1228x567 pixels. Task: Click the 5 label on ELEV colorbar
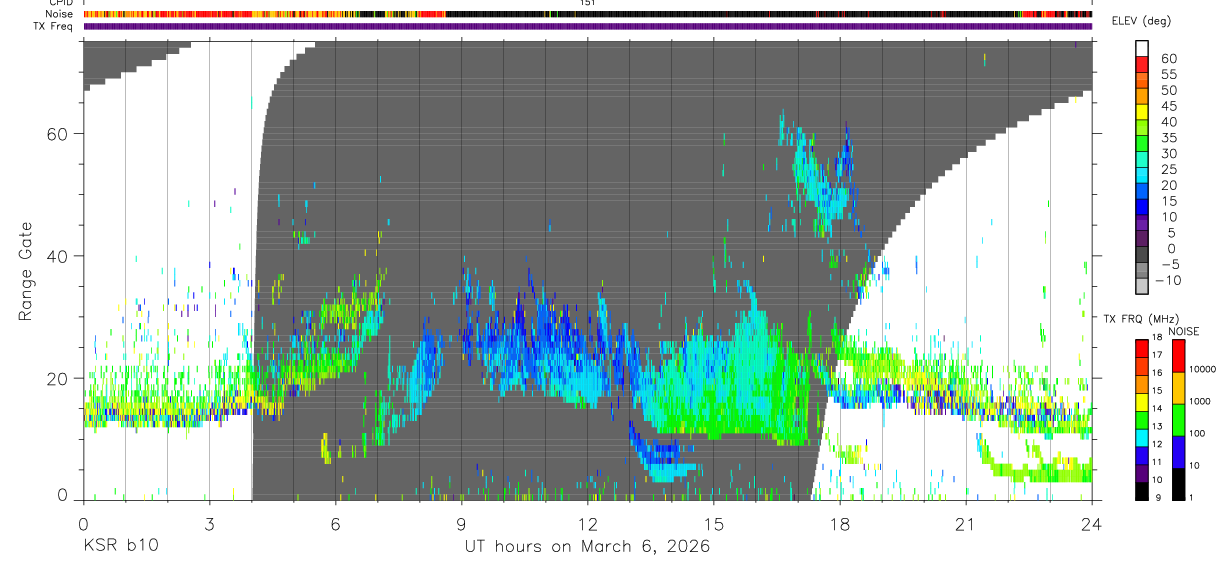pos(1172,233)
